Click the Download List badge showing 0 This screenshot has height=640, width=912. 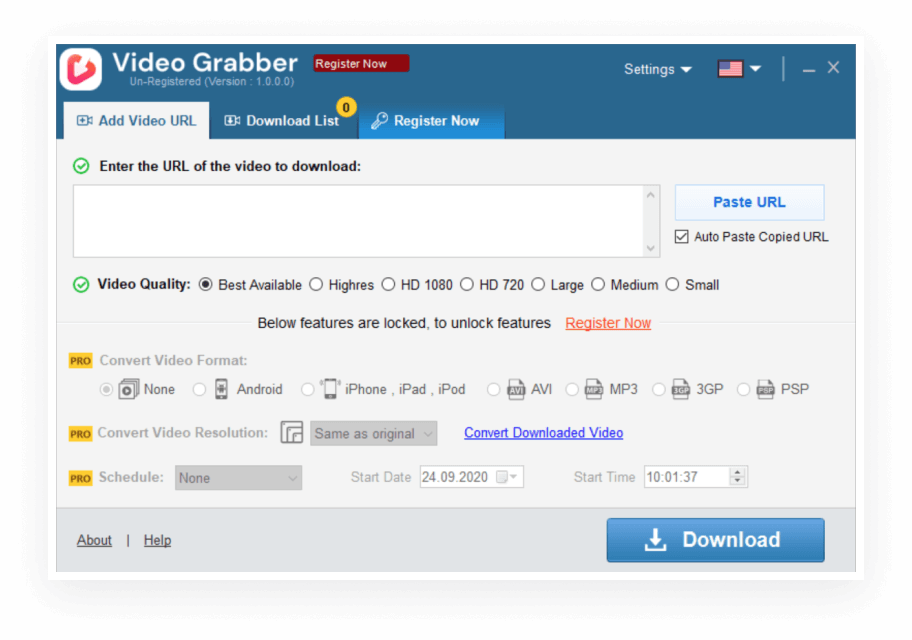point(346,107)
